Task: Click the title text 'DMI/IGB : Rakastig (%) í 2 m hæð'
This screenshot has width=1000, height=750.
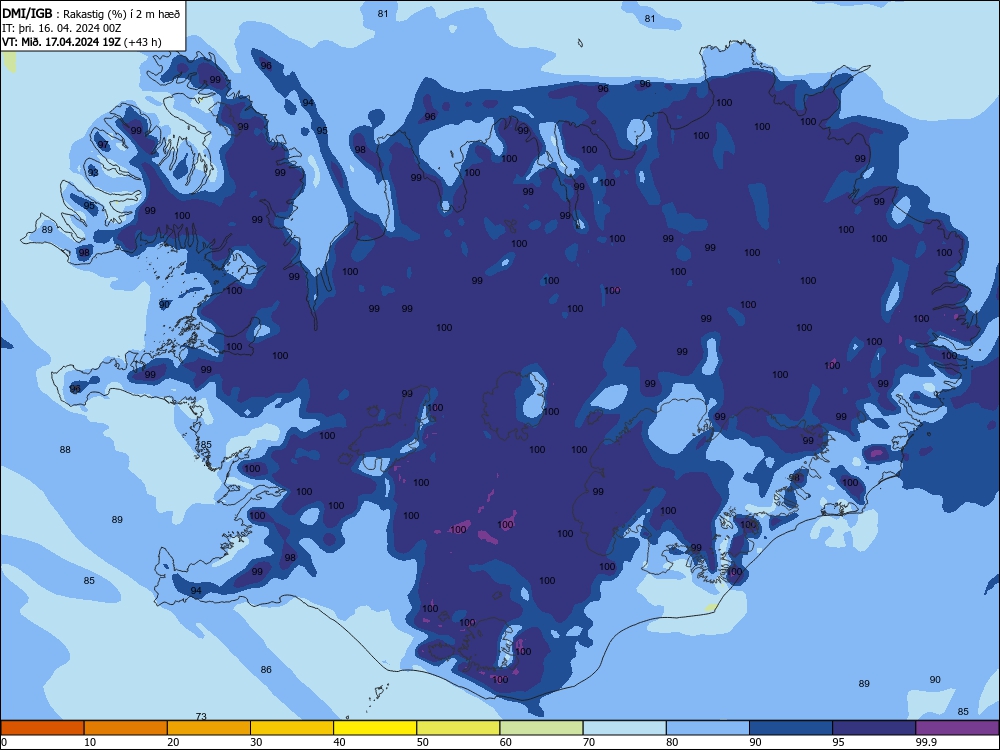Action: 91,14
